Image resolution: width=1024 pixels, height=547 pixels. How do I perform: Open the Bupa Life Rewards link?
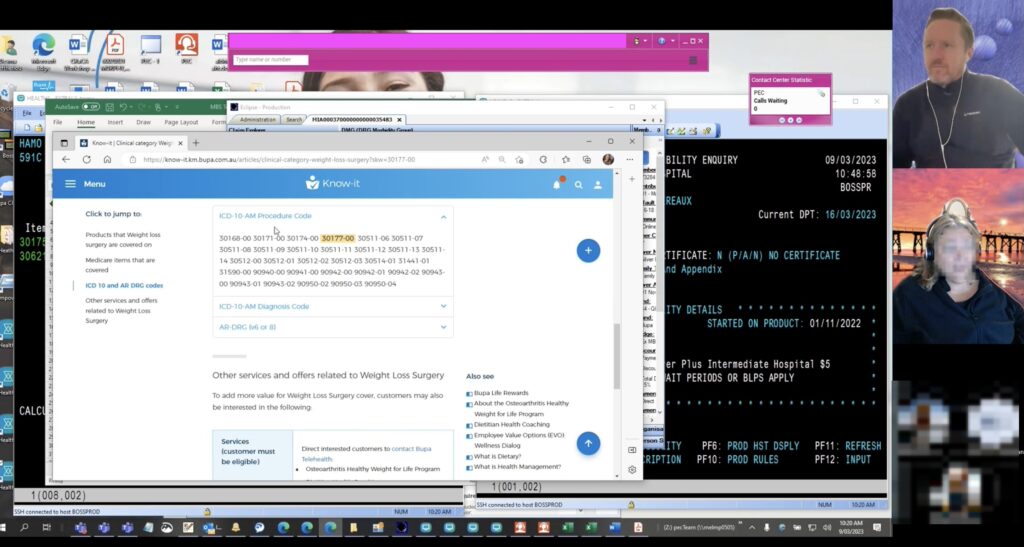click(x=501, y=393)
